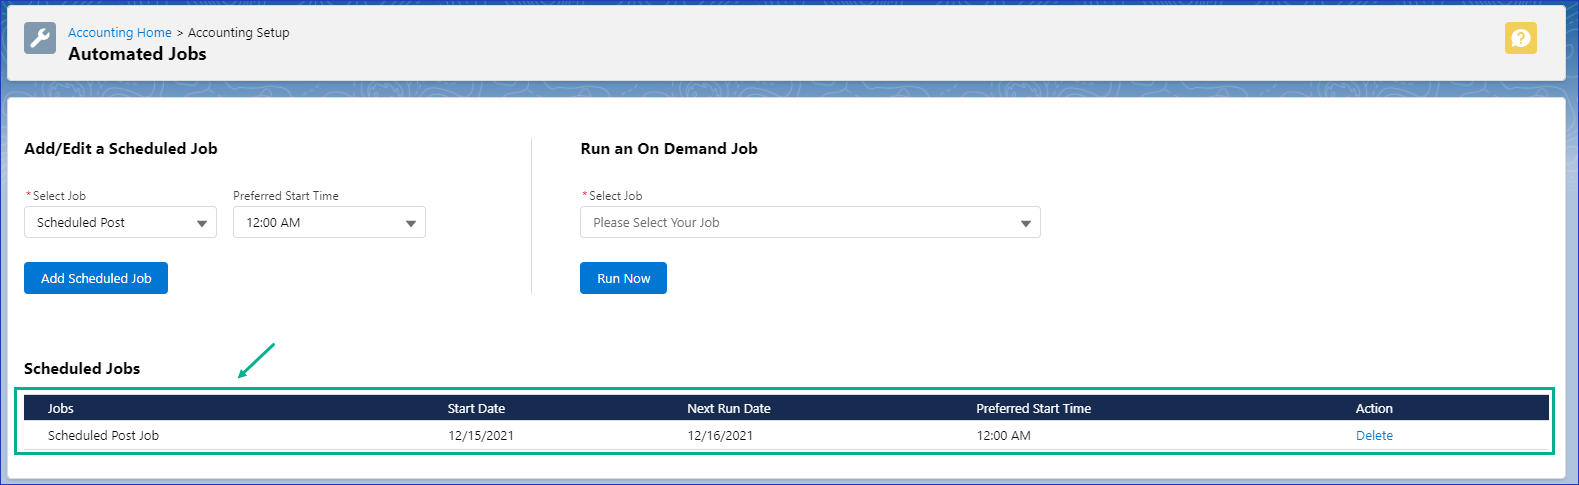Click the 12/16/2021 next run date cell
The height and width of the screenshot is (485, 1579).
pos(720,436)
